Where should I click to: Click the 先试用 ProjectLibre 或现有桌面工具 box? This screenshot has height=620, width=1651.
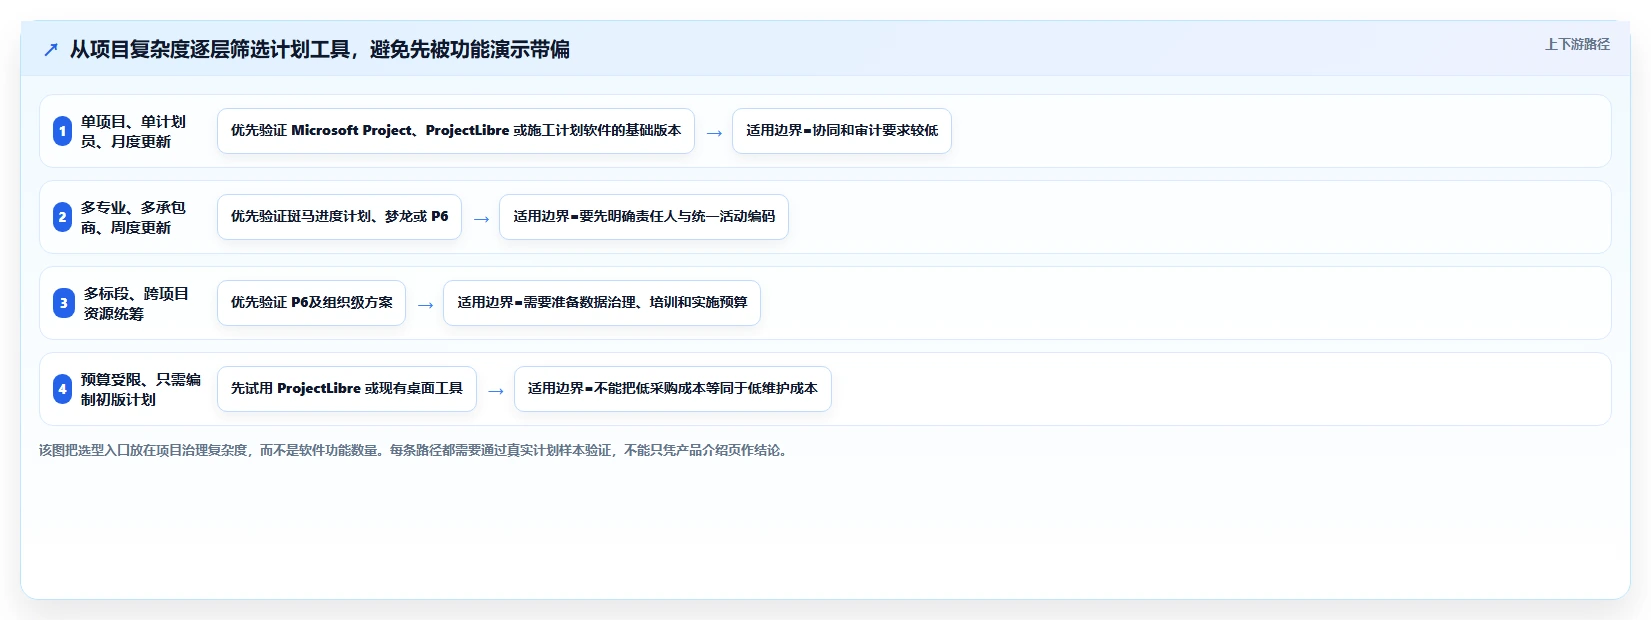click(347, 389)
